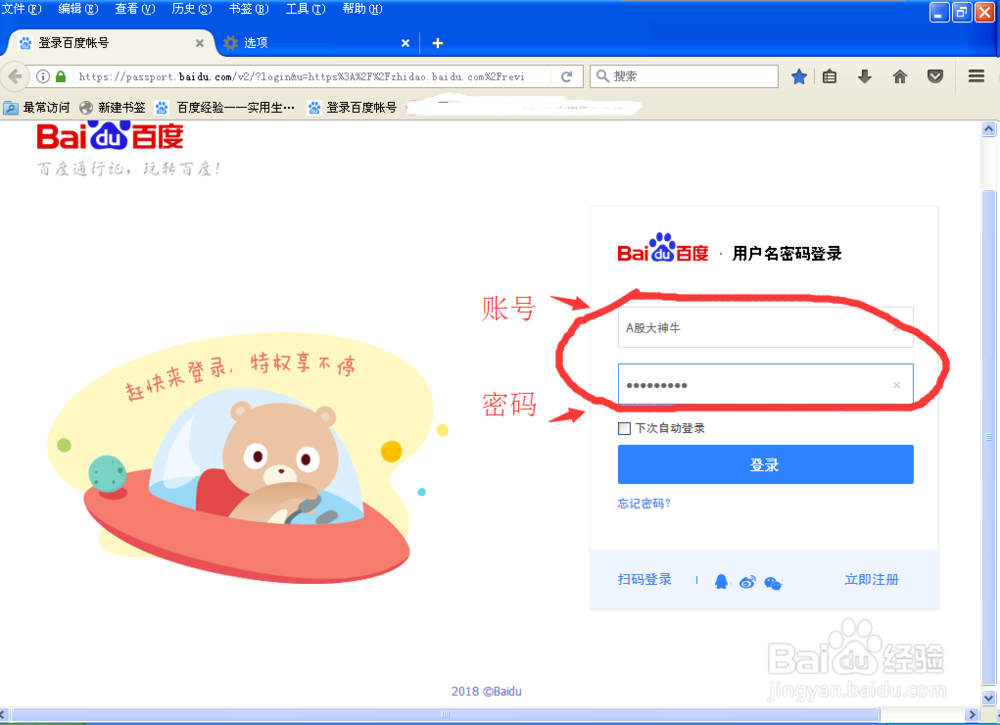Enable the 下次自动登录 checkbox
The width and height of the screenshot is (1000, 725).
point(624,428)
